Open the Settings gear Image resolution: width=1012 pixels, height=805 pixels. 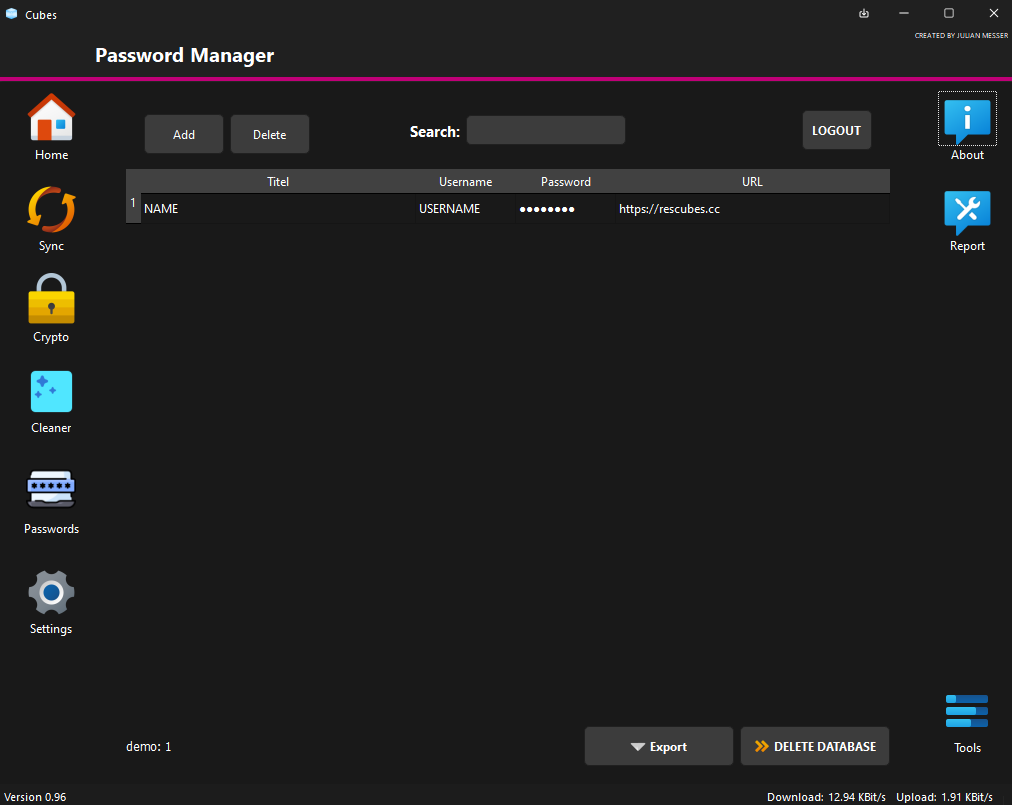click(52, 602)
